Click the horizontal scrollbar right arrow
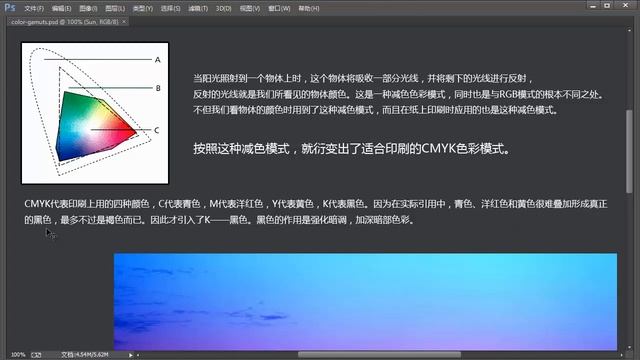The image size is (640, 360). [621, 355]
